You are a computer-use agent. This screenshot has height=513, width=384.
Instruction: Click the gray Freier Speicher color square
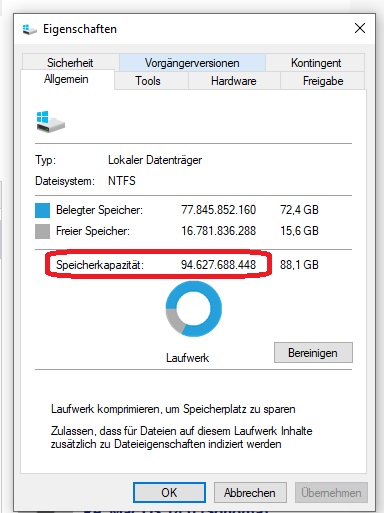(x=42, y=231)
